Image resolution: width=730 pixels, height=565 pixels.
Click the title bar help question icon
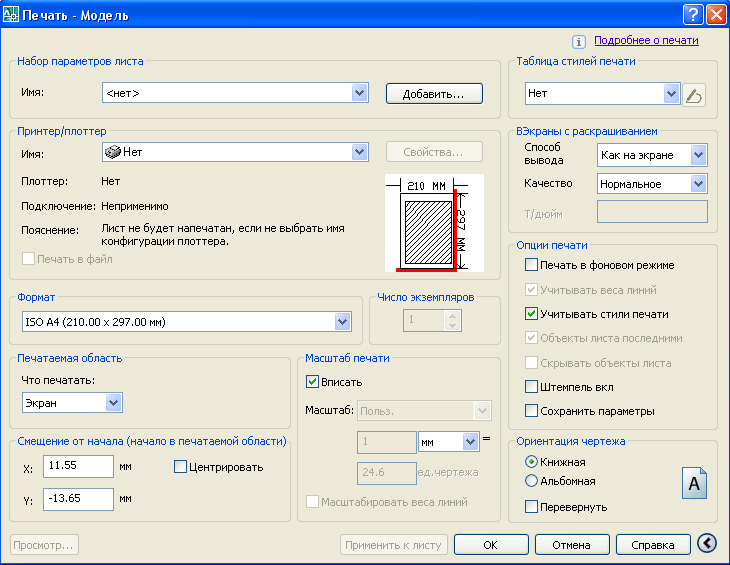click(x=693, y=14)
